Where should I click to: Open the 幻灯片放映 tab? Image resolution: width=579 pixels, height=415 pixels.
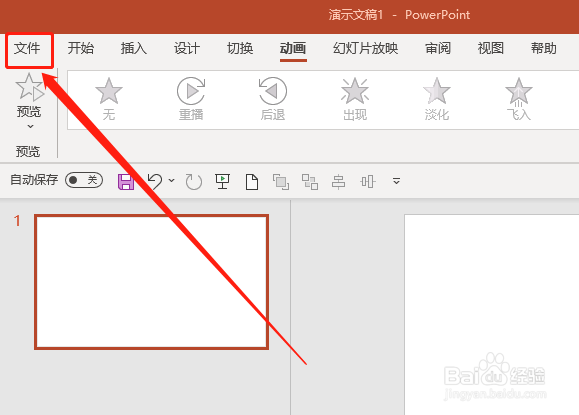pyautogui.click(x=366, y=49)
